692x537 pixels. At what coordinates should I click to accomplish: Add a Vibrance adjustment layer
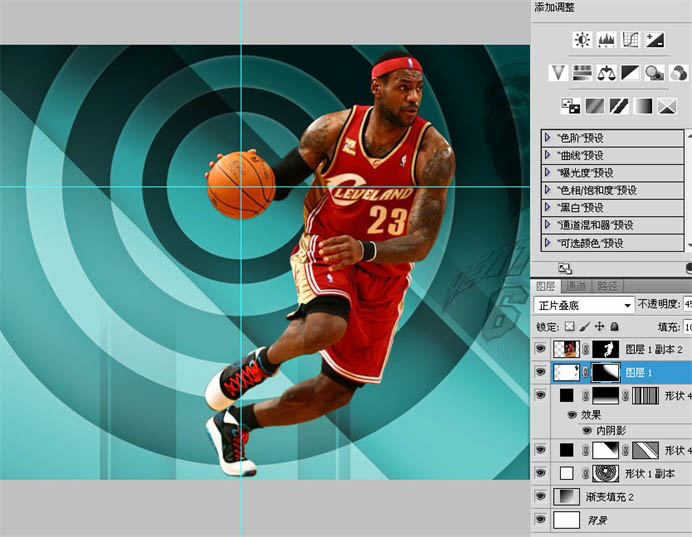point(558,72)
